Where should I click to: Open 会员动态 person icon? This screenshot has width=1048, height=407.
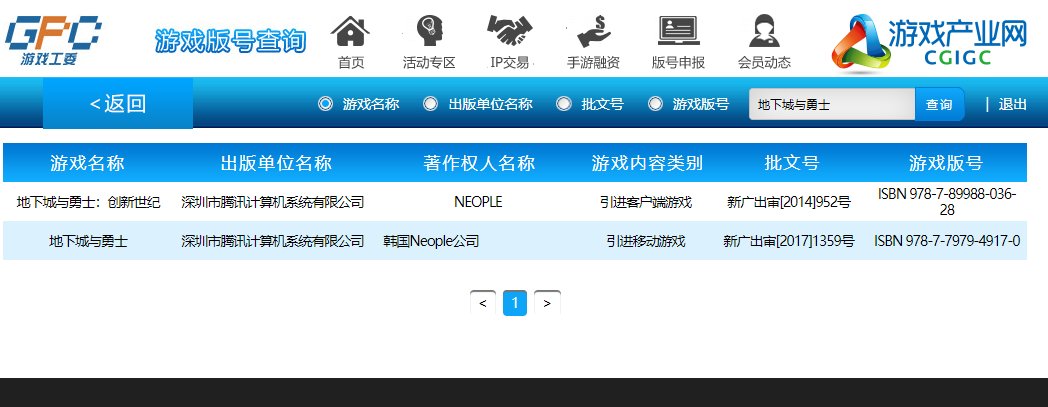point(764,32)
